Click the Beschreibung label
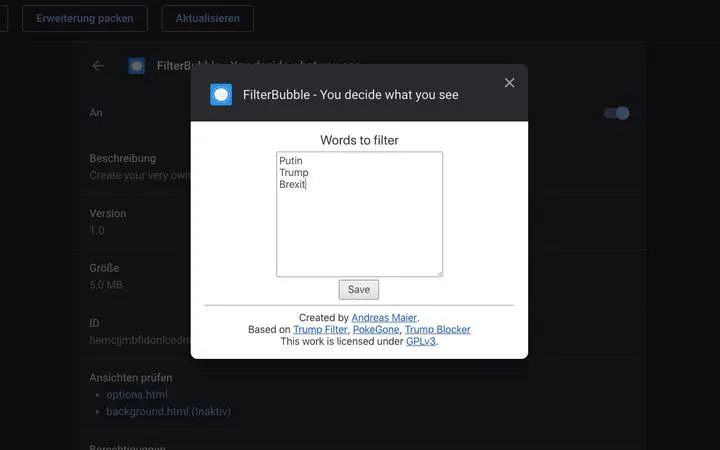This screenshot has height=450, width=720. [123, 158]
